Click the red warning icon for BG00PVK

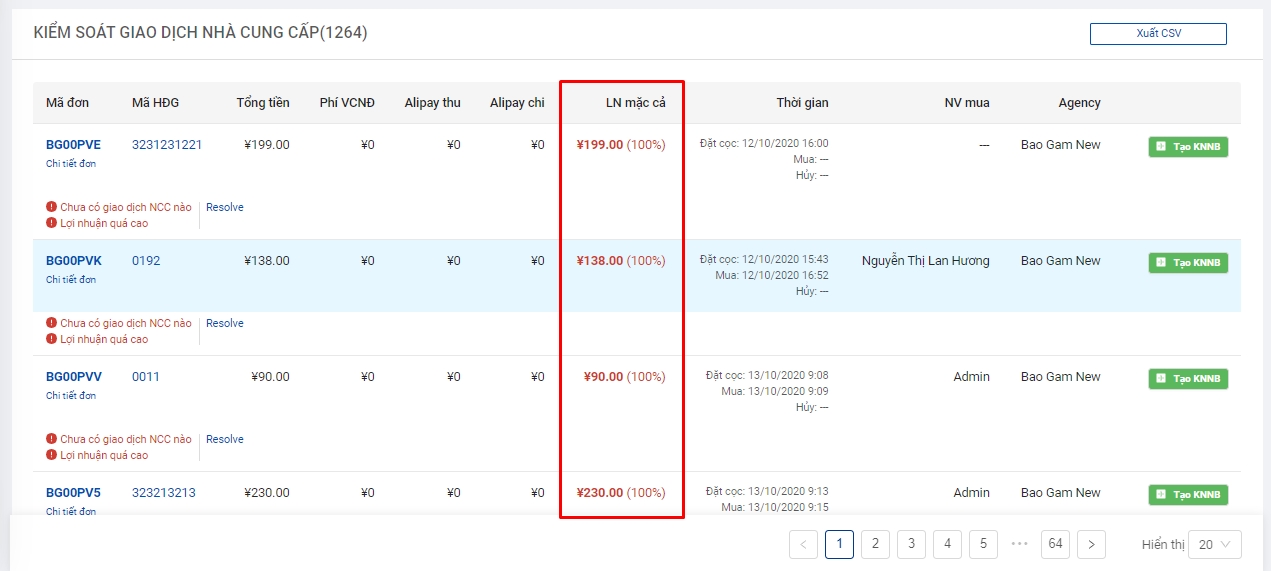[x=51, y=324]
